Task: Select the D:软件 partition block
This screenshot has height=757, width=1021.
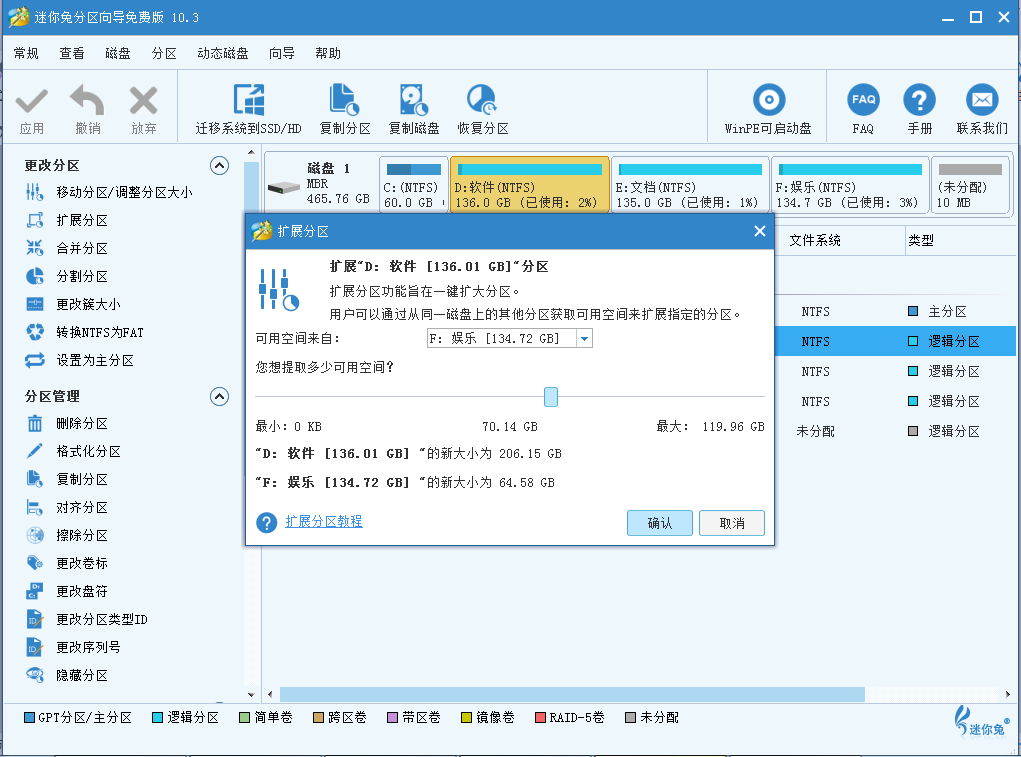Action: pos(529,185)
